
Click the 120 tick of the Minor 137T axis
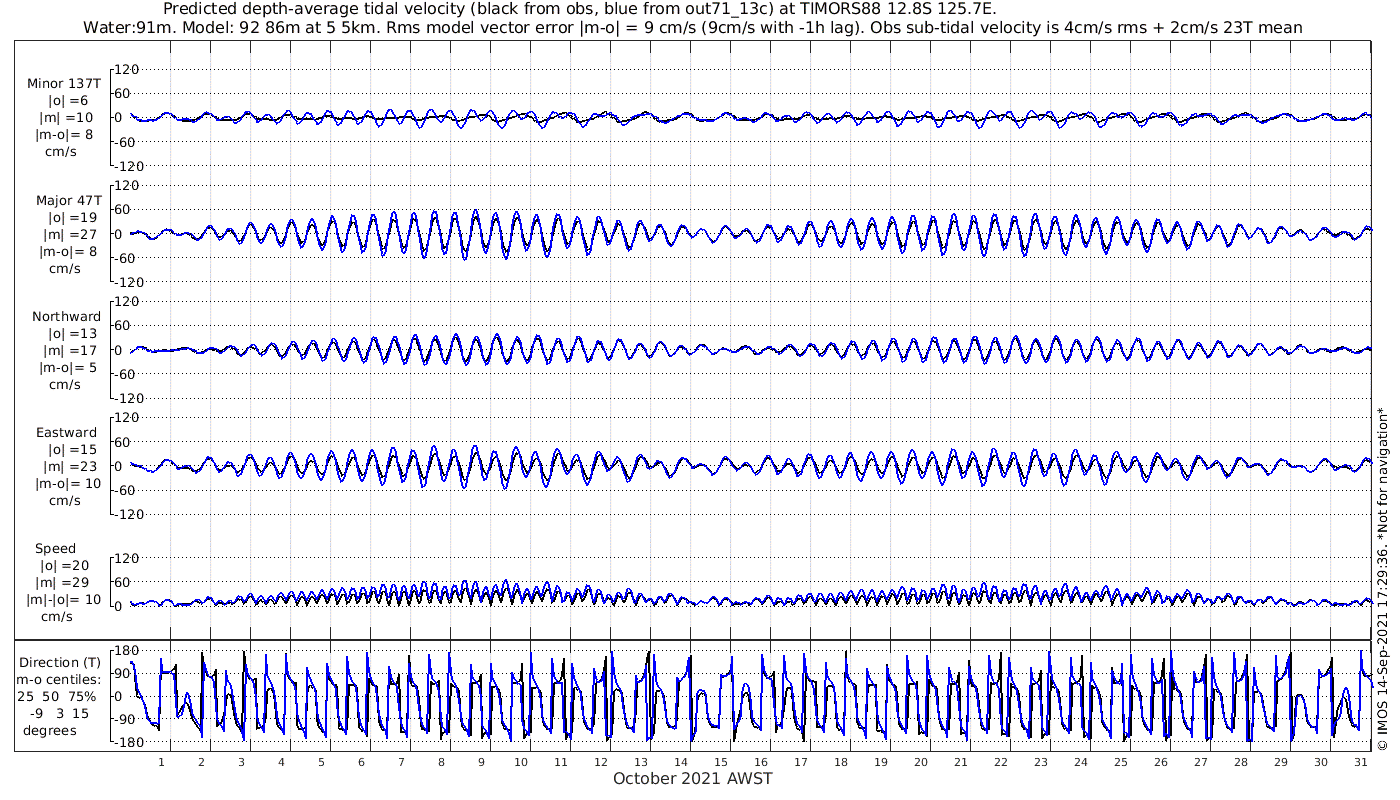point(127,69)
